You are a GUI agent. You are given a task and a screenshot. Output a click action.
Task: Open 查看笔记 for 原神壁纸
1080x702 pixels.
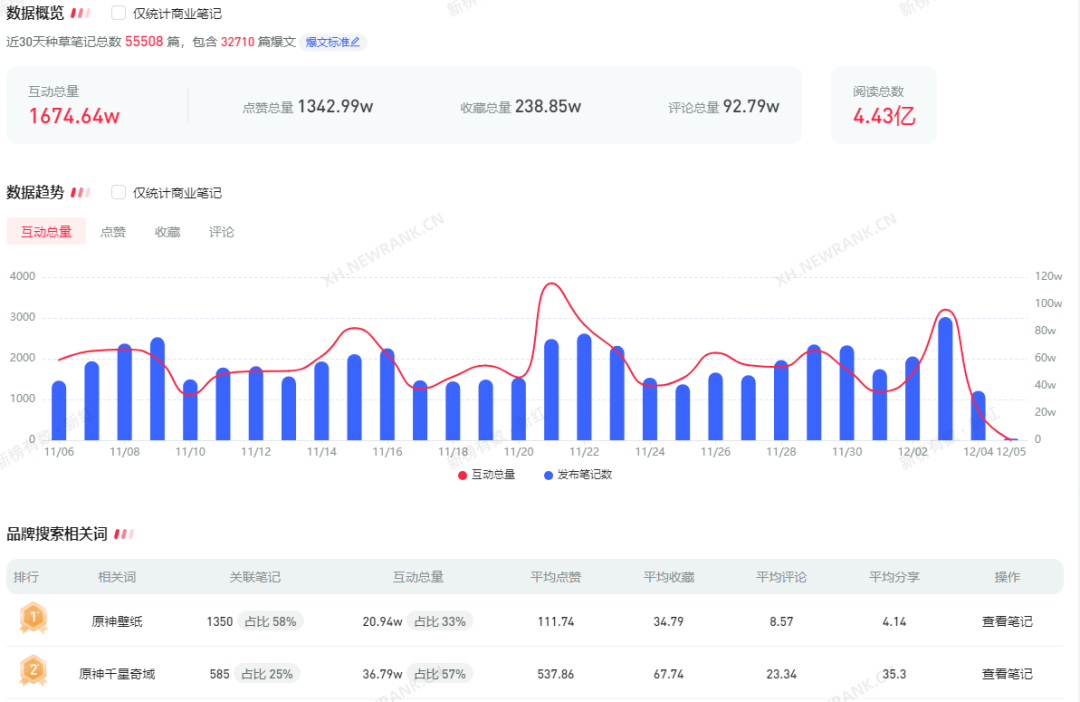click(1007, 621)
